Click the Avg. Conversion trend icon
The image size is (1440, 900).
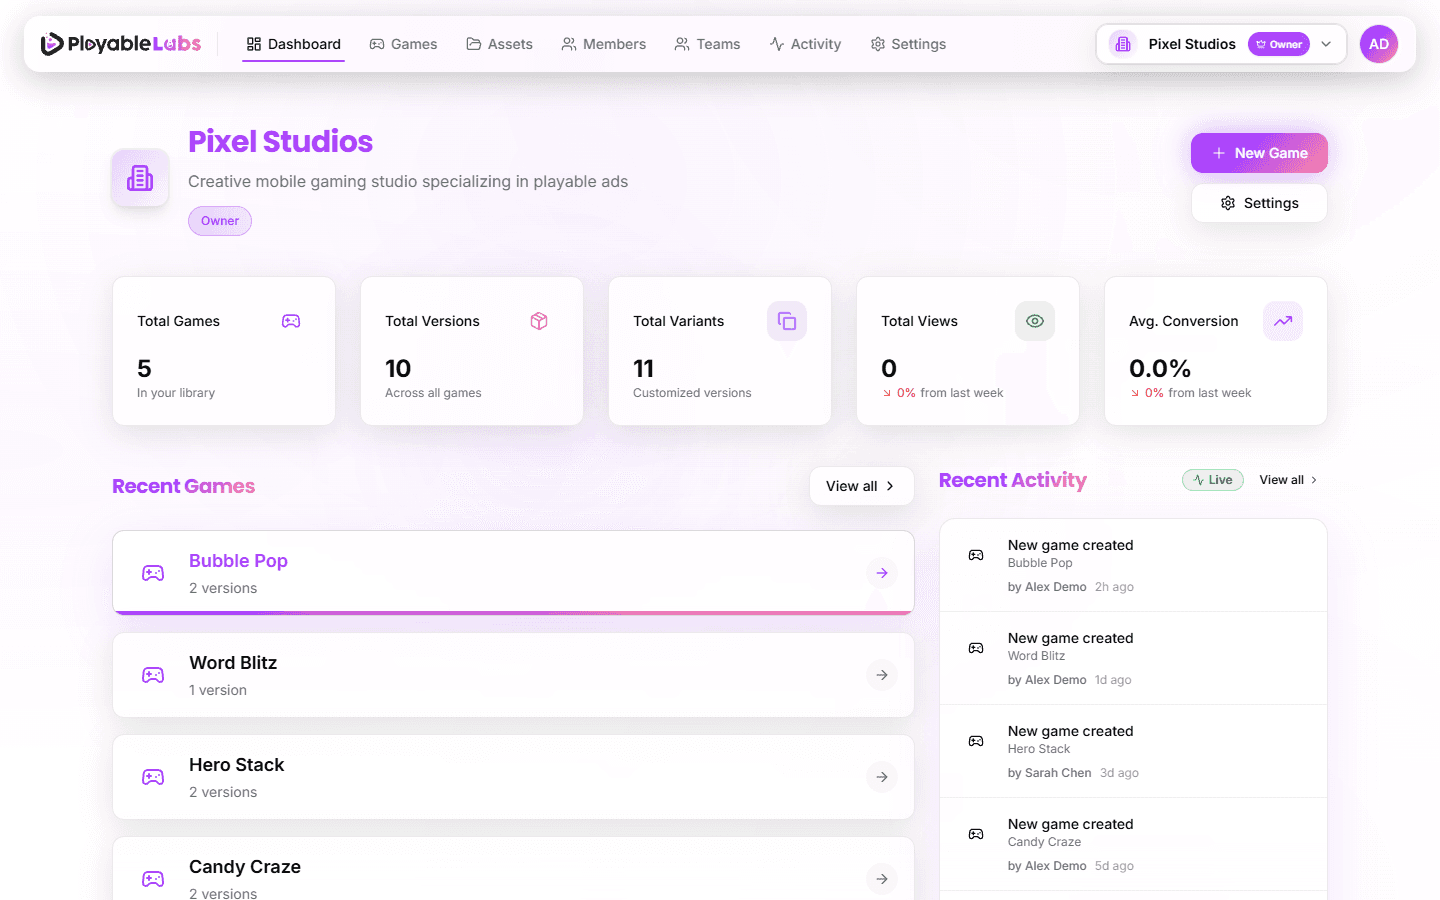click(x=1283, y=321)
